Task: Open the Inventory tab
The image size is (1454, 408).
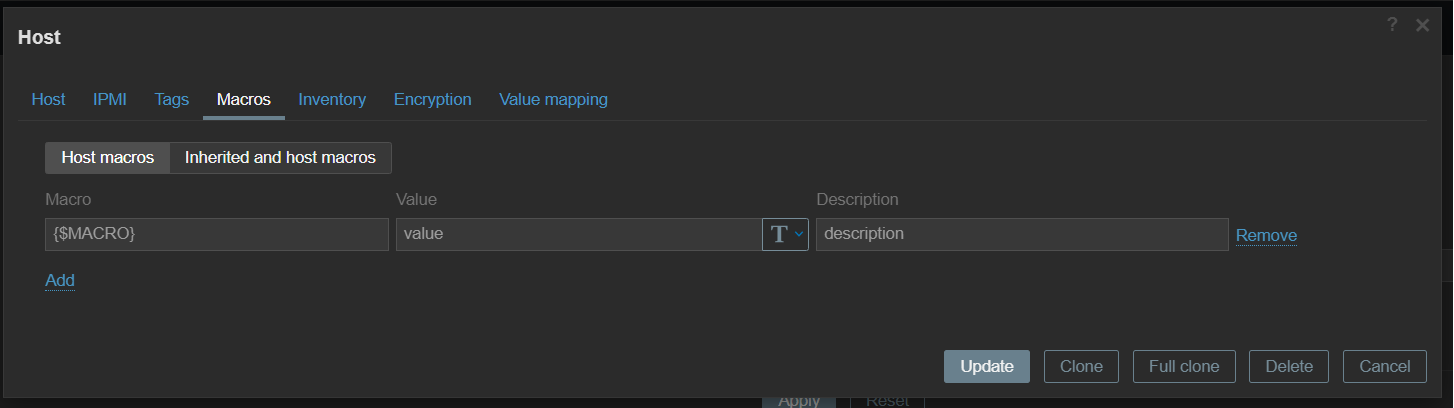Action: [332, 100]
